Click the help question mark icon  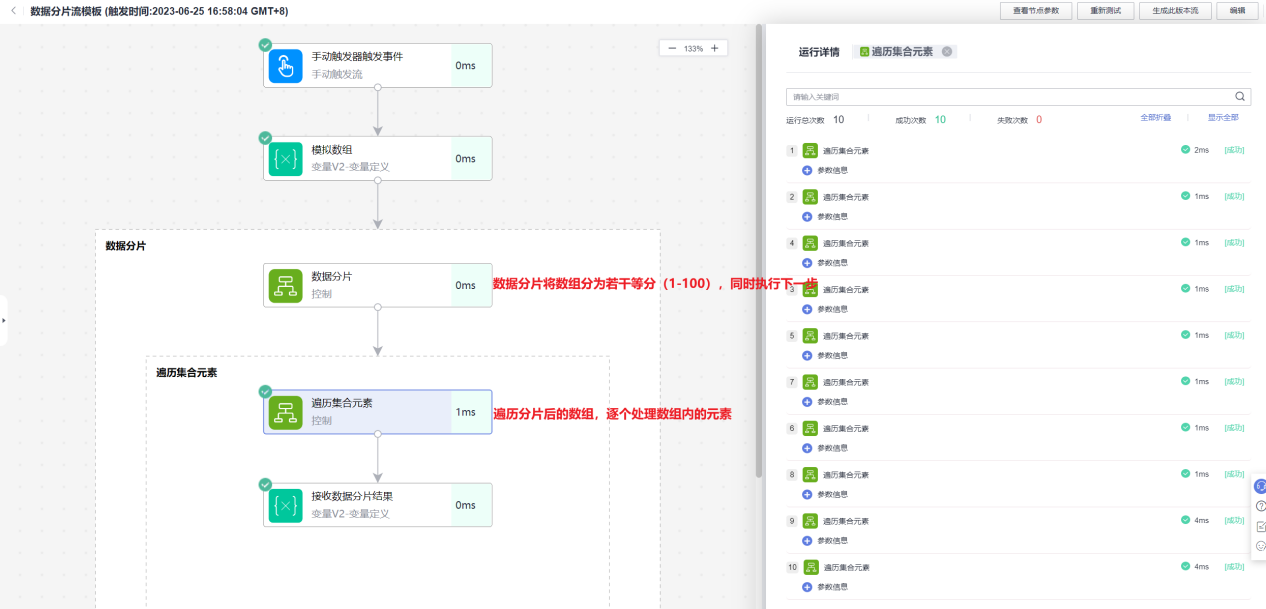click(x=1259, y=506)
